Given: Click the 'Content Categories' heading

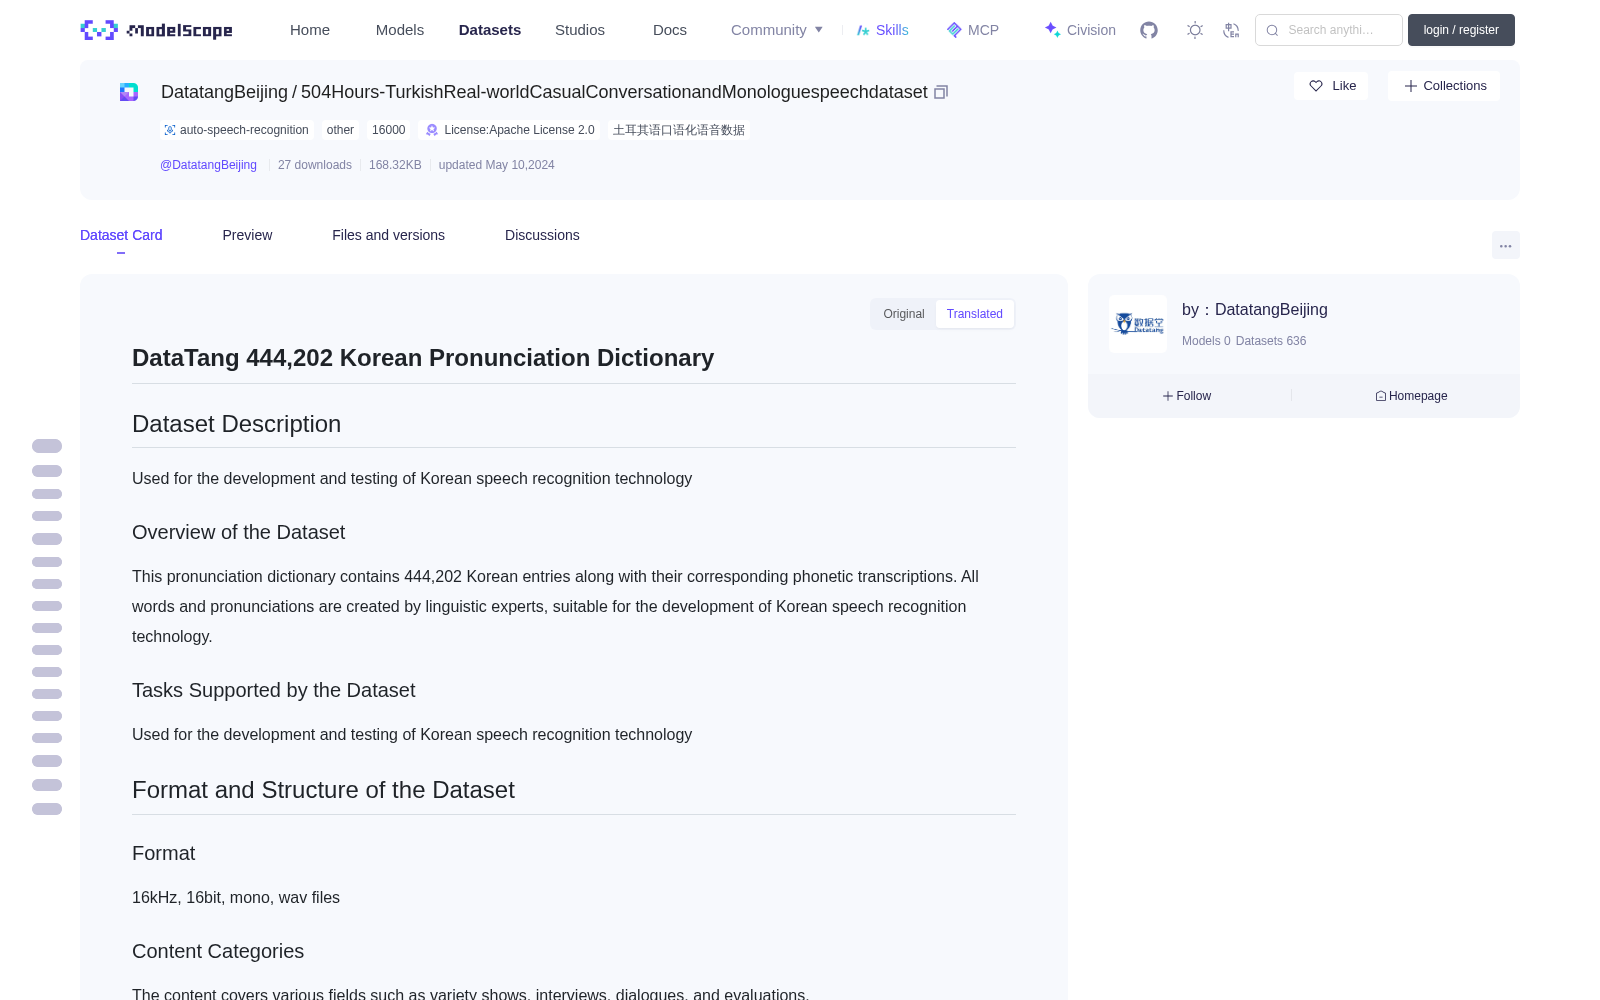Looking at the screenshot, I should pos(218,952).
